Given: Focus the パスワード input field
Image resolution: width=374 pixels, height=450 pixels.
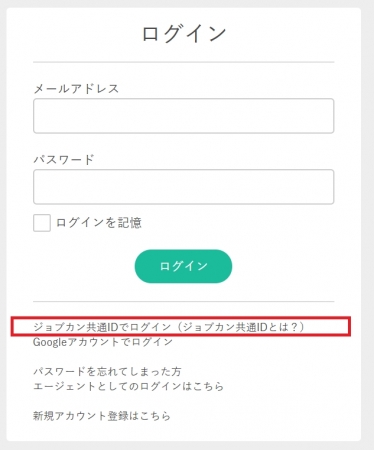Looking at the screenshot, I should 183,187.
